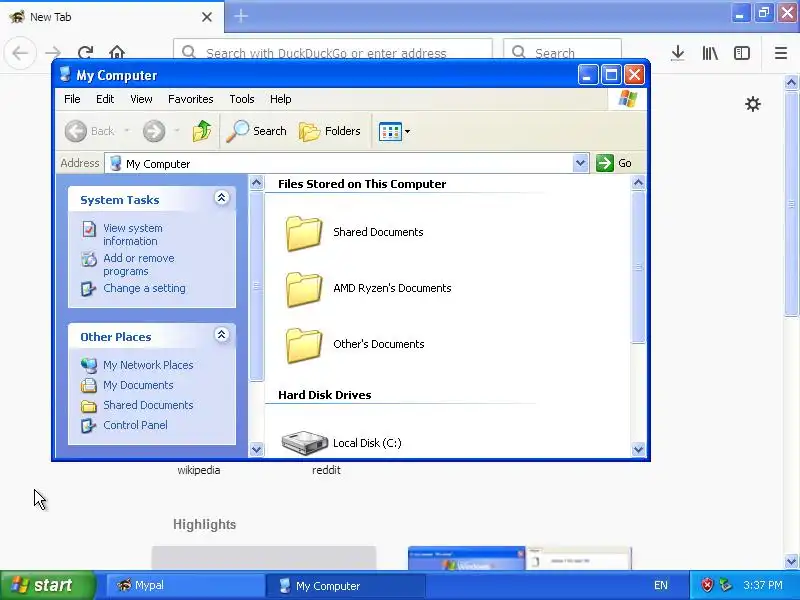Click scroll-up arrow of file list scrollbar
Viewport: 800px width, 600px height.
(x=638, y=182)
